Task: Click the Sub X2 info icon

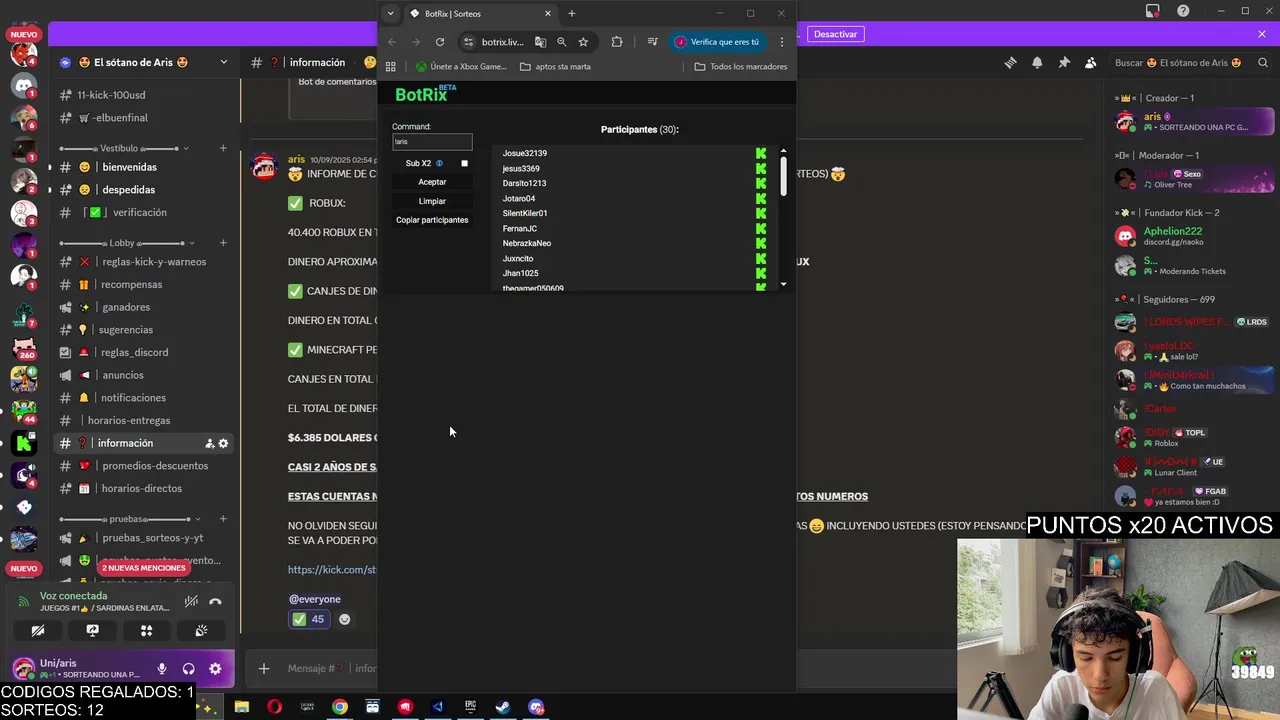Action: tap(439, 163)
